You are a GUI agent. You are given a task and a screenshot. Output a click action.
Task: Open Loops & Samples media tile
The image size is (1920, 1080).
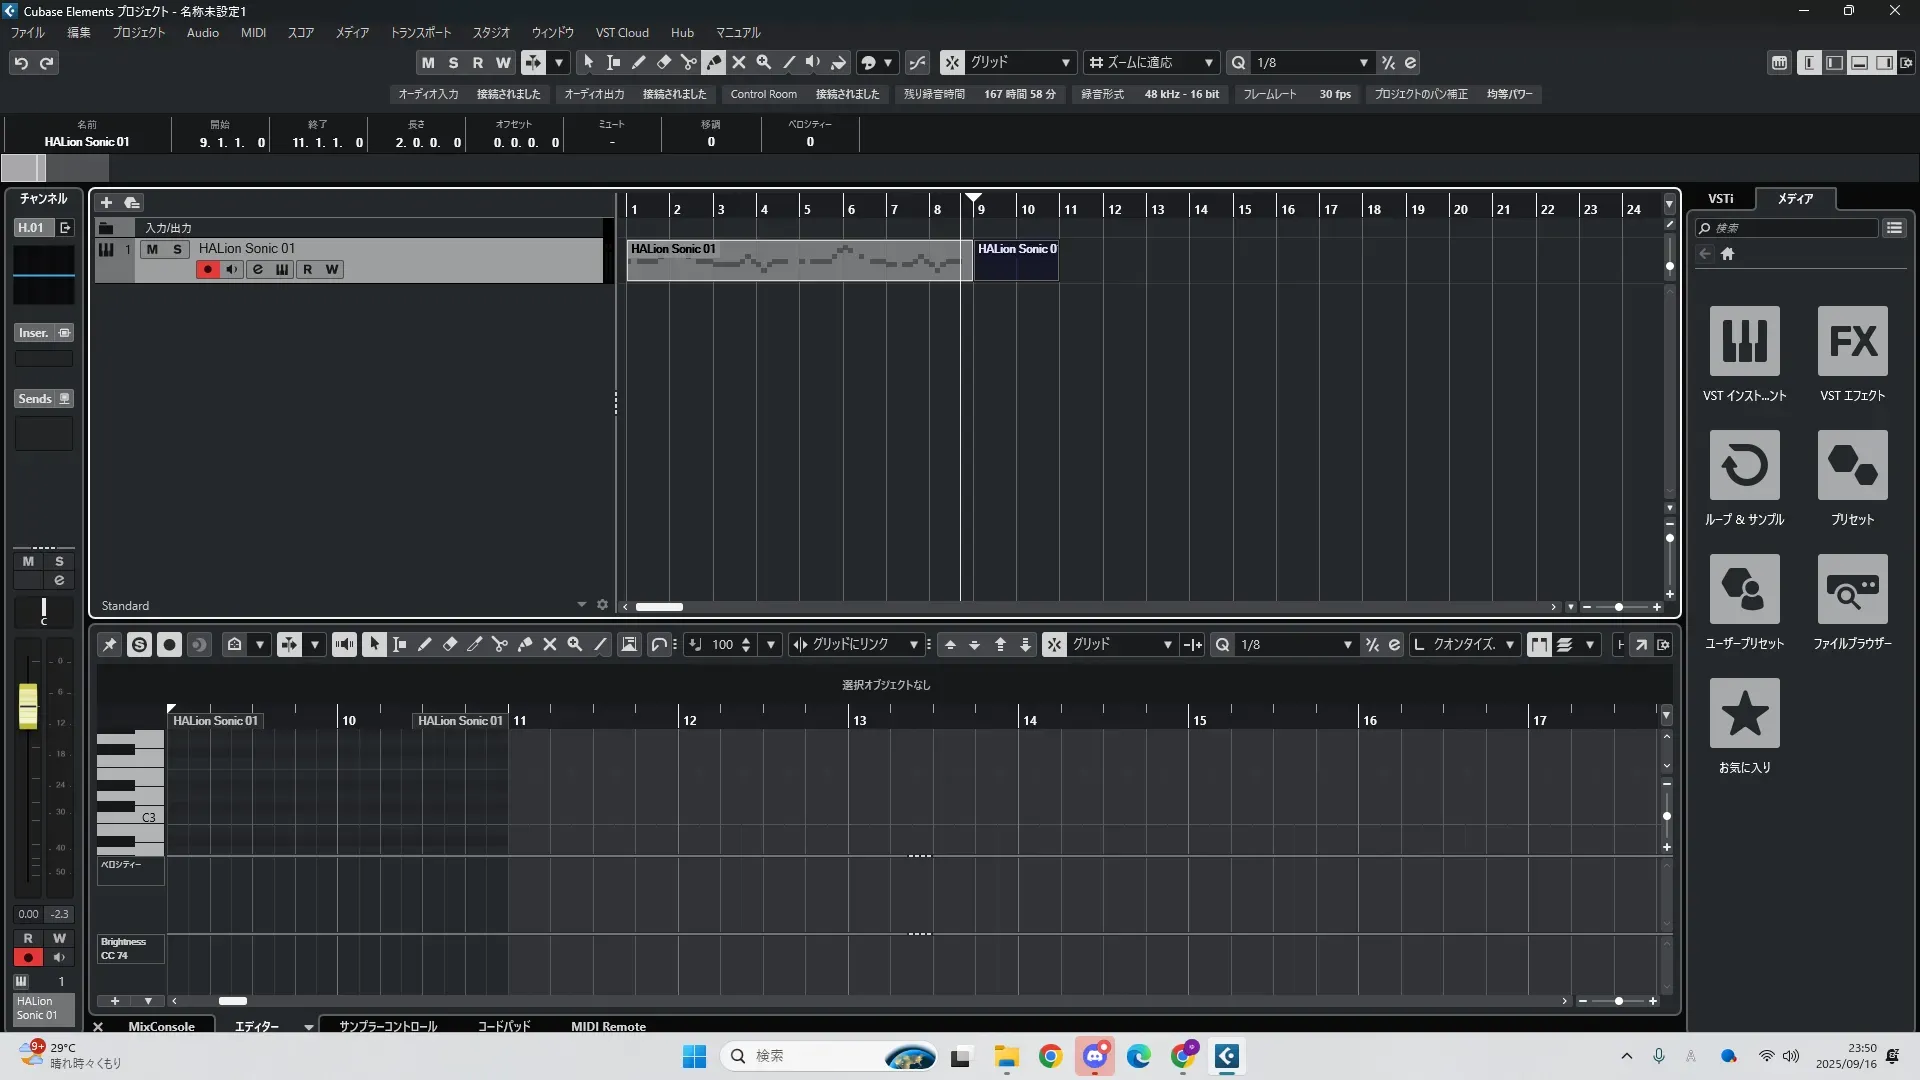pyautogui.click(x=1744, y=466)
